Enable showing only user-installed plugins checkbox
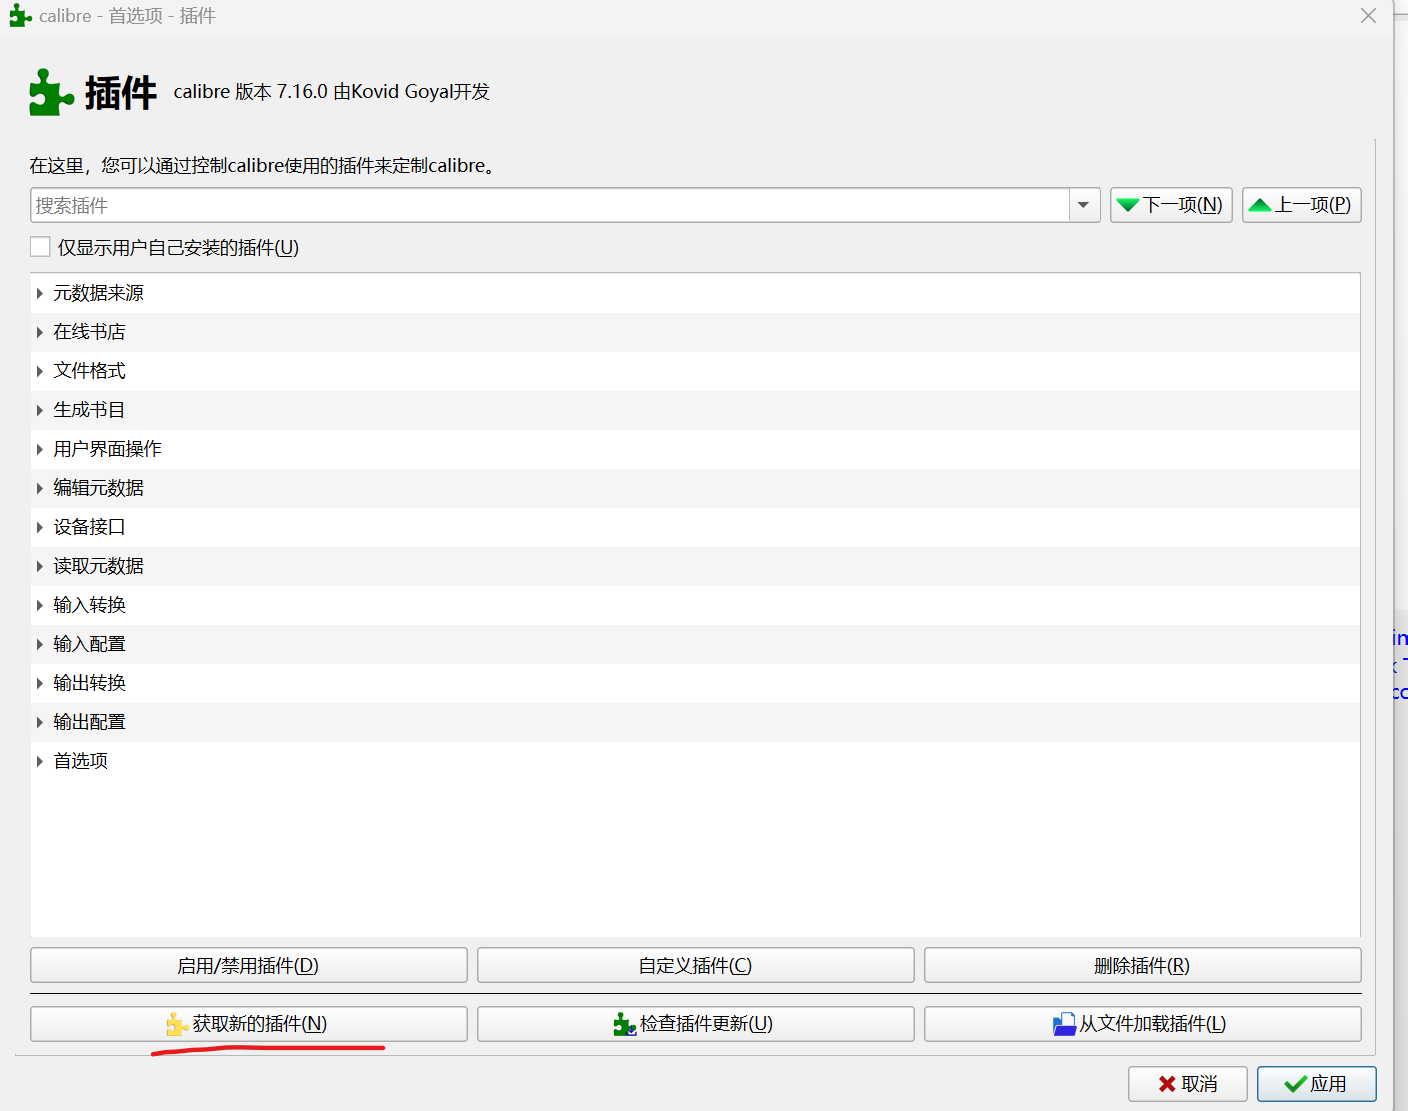1408x1111 pixels. (x=41, y=247)
